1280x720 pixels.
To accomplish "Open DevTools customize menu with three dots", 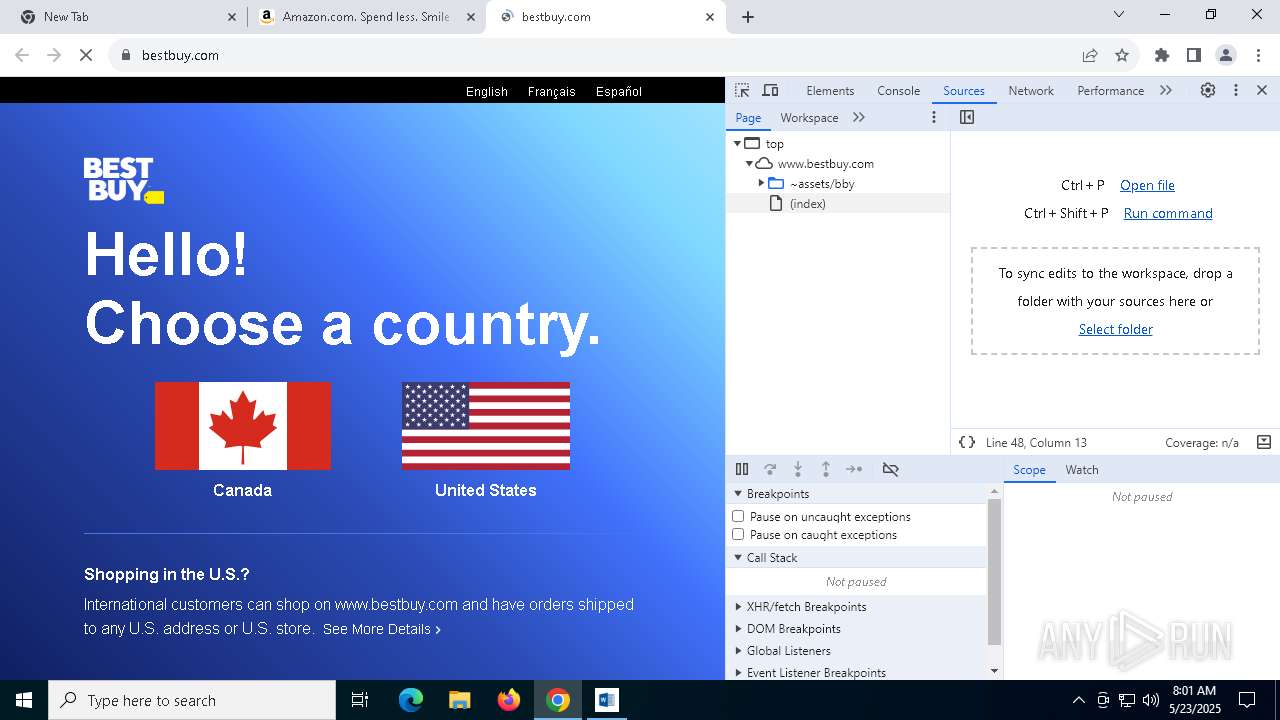I will [1236, 90].
